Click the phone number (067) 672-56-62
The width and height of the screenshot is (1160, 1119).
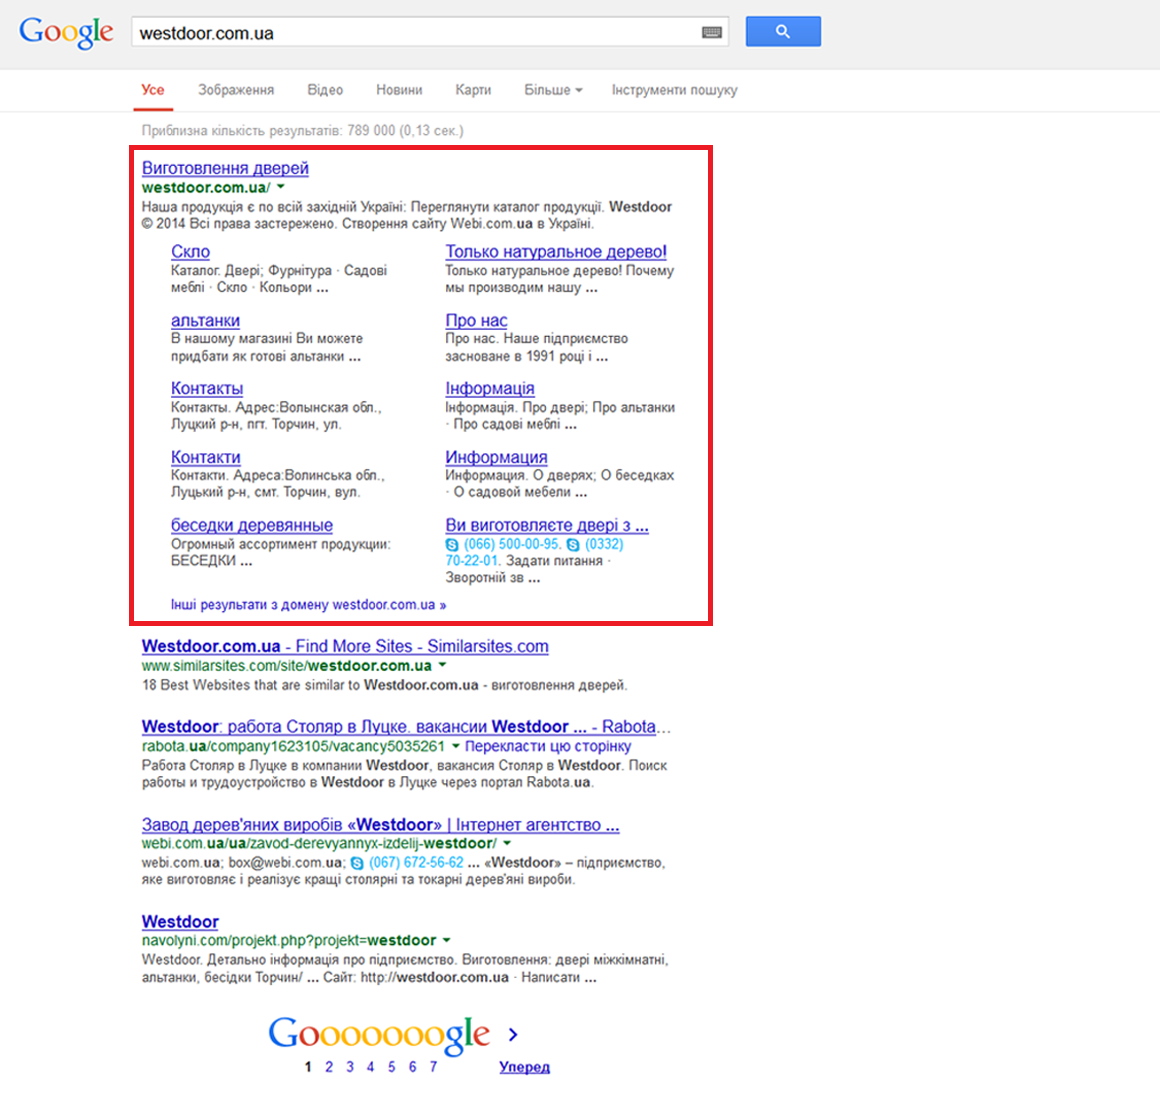pos(417,862)
